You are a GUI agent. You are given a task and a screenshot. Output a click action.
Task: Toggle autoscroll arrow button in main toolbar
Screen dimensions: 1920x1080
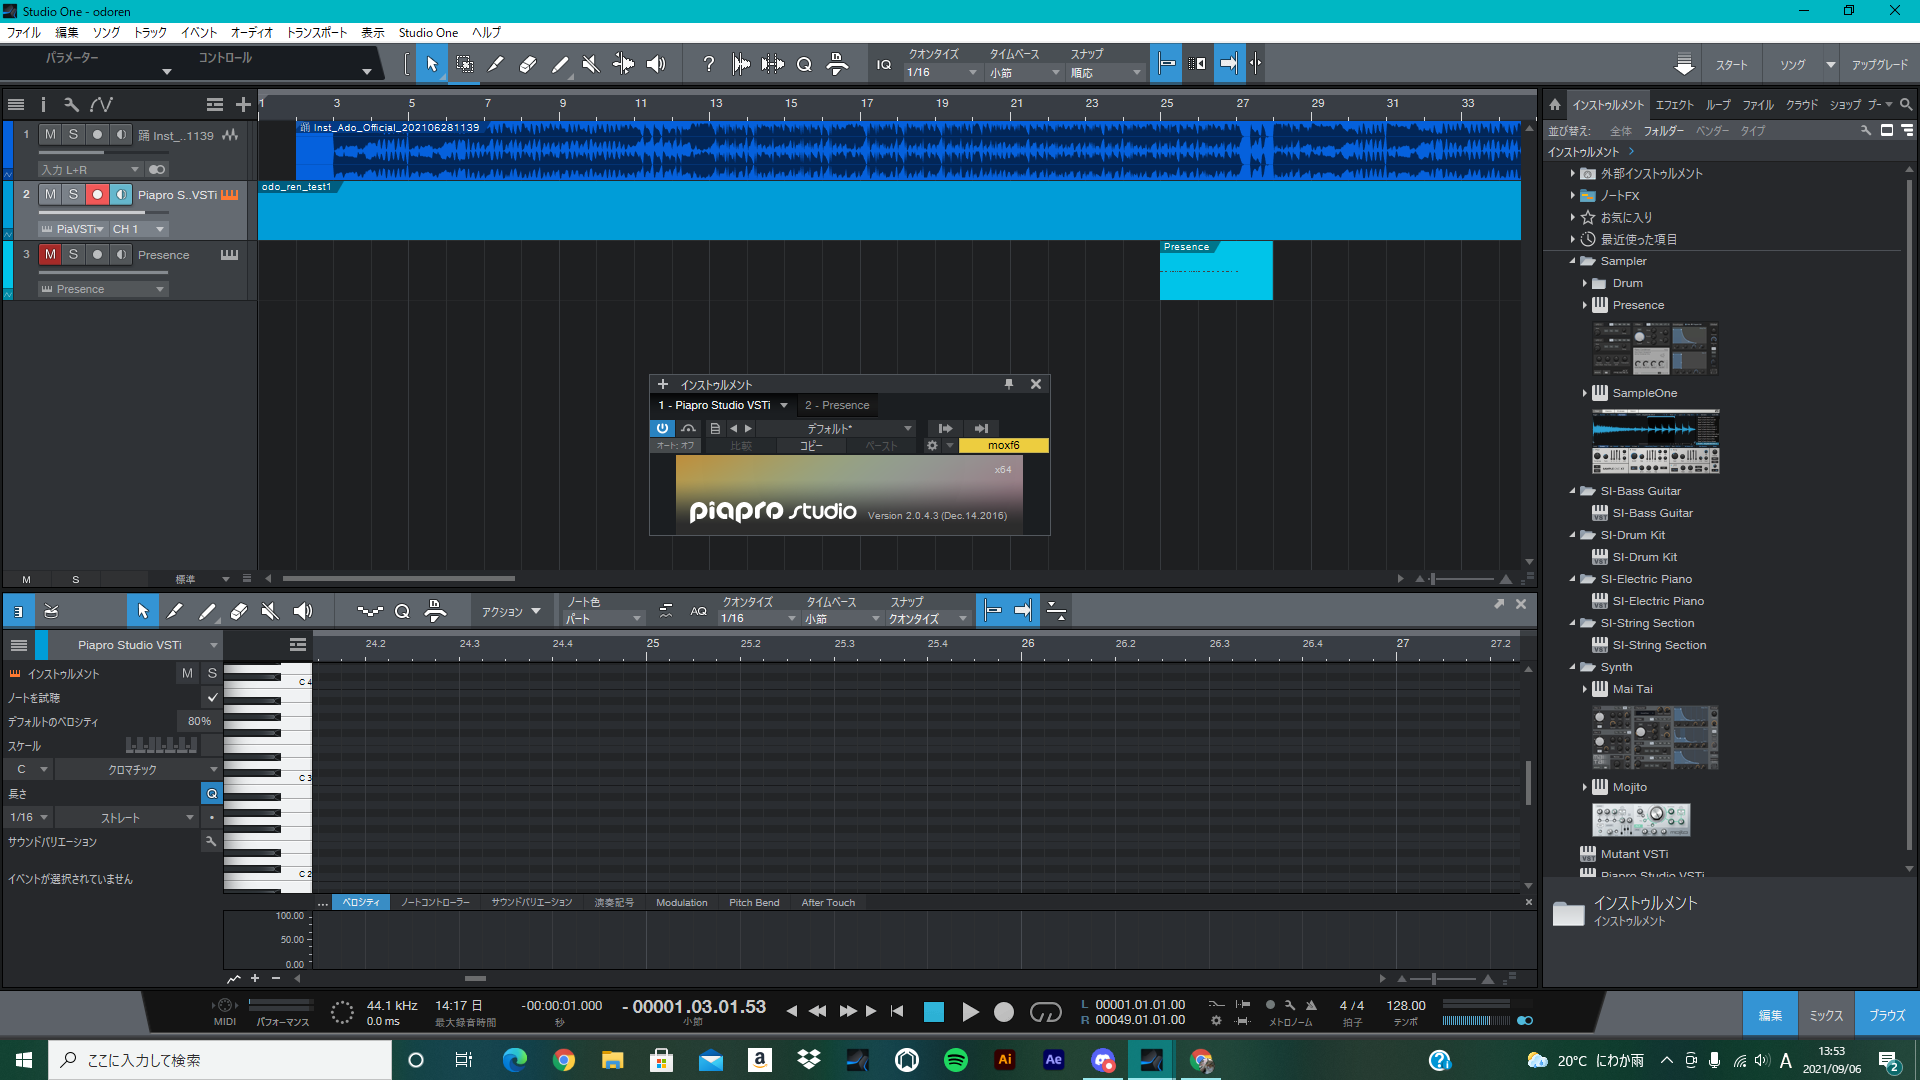[1229, 63]
